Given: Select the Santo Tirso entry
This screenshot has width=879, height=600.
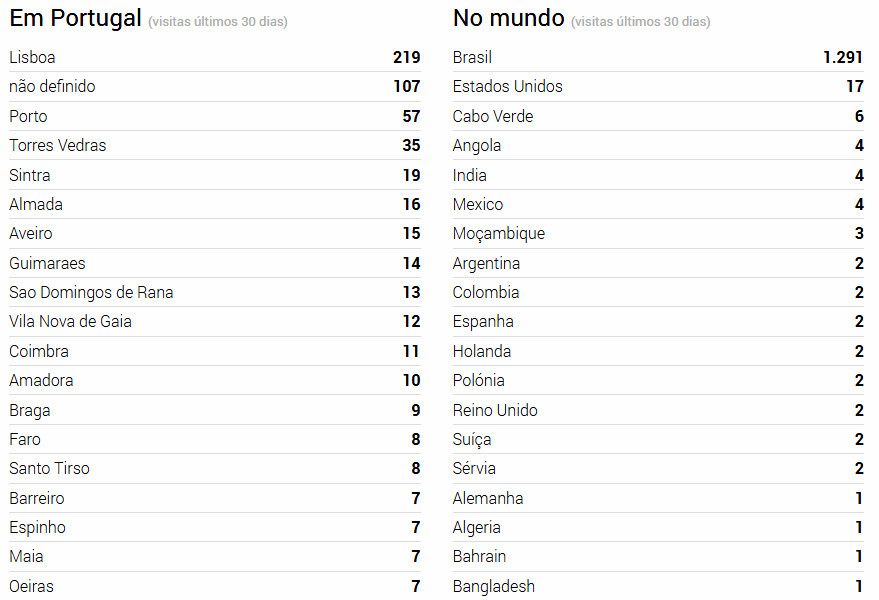Looking at the screenshot, I should (x=50, y=469).
